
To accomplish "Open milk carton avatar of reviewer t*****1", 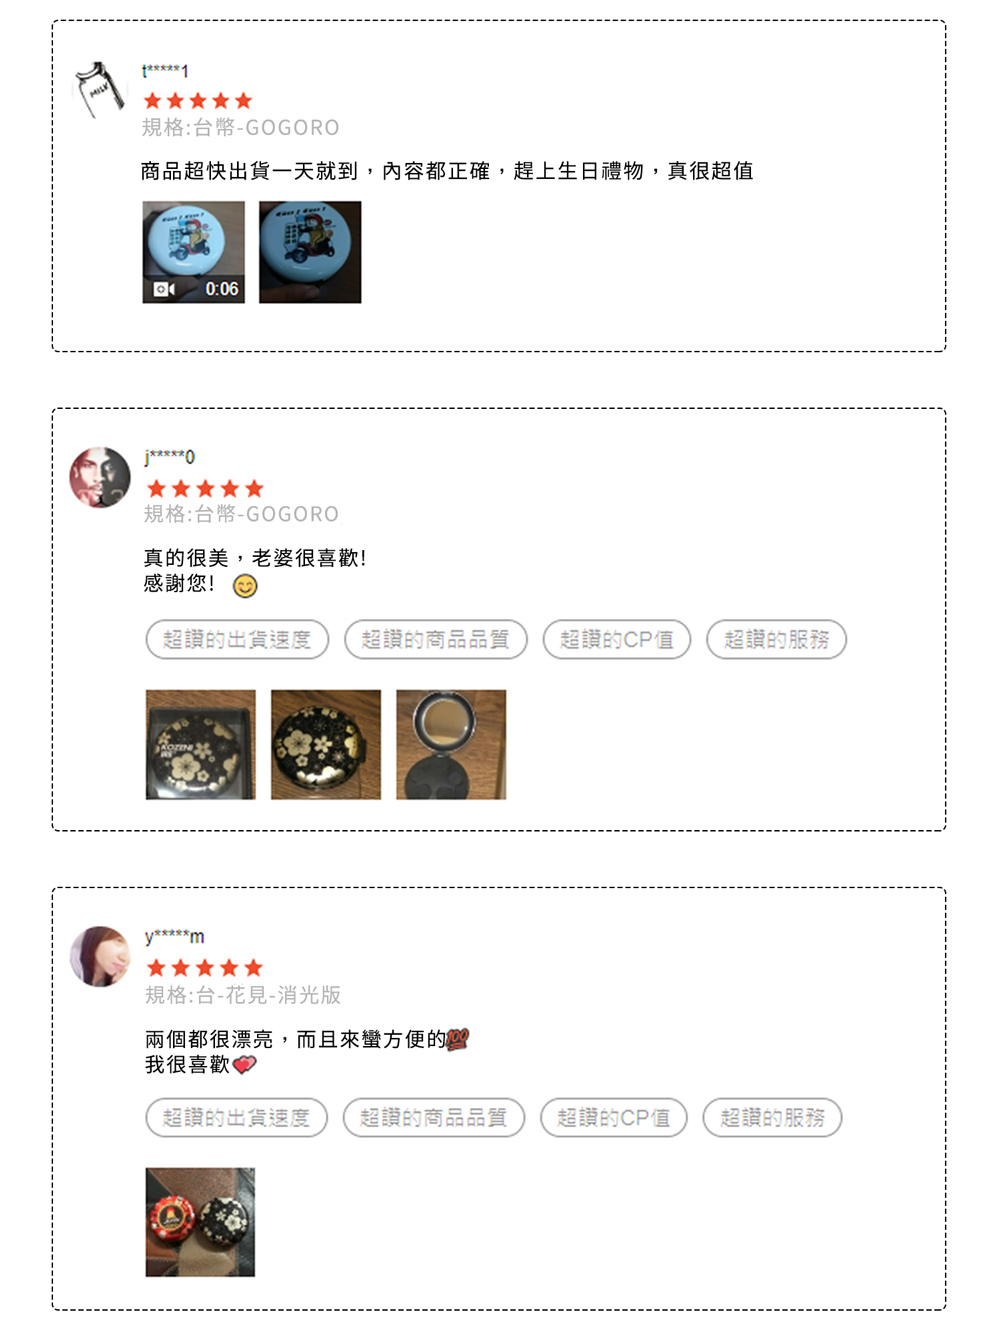I will click(x=100, y=89).
